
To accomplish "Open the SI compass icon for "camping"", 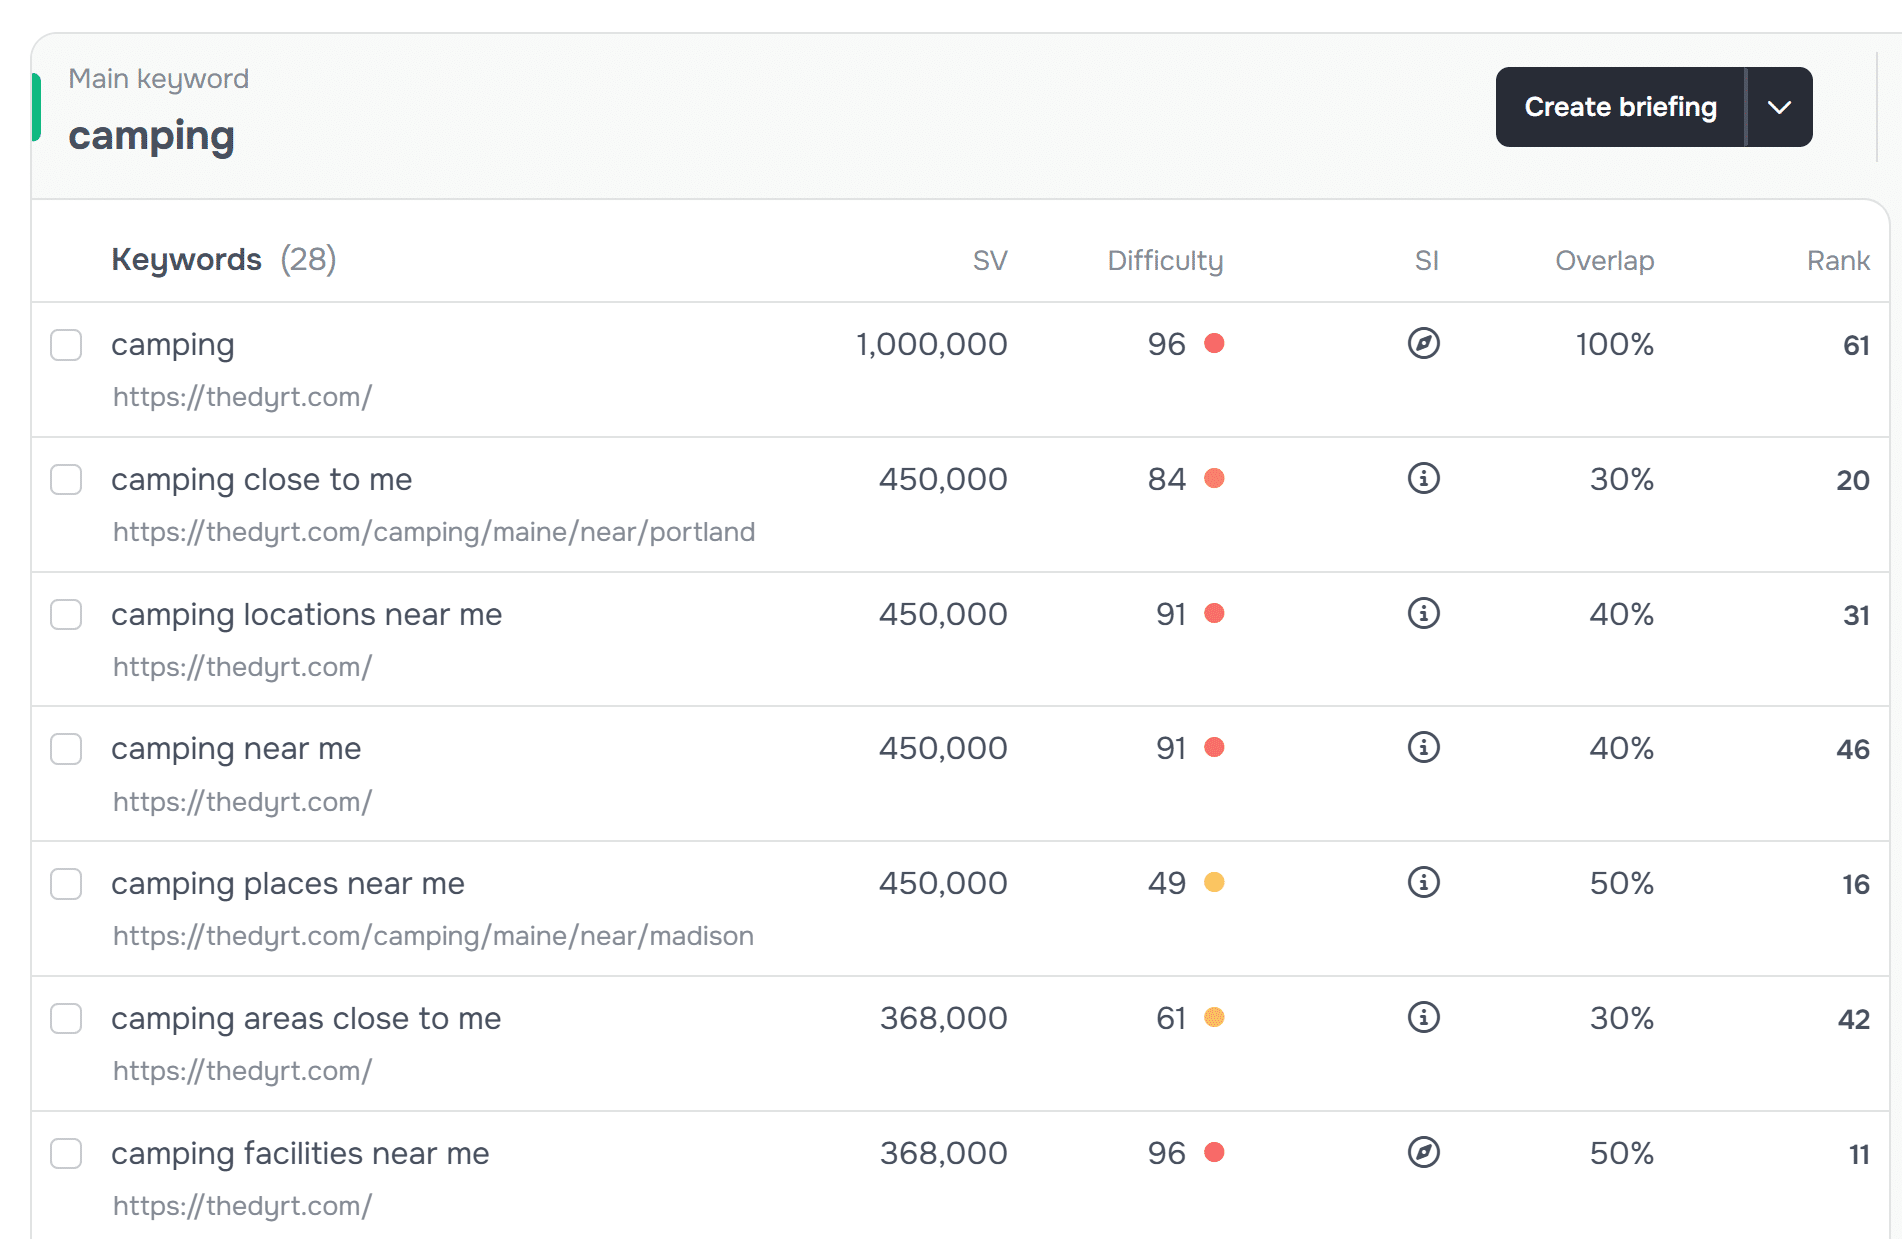I will [x=1423, y=343].
